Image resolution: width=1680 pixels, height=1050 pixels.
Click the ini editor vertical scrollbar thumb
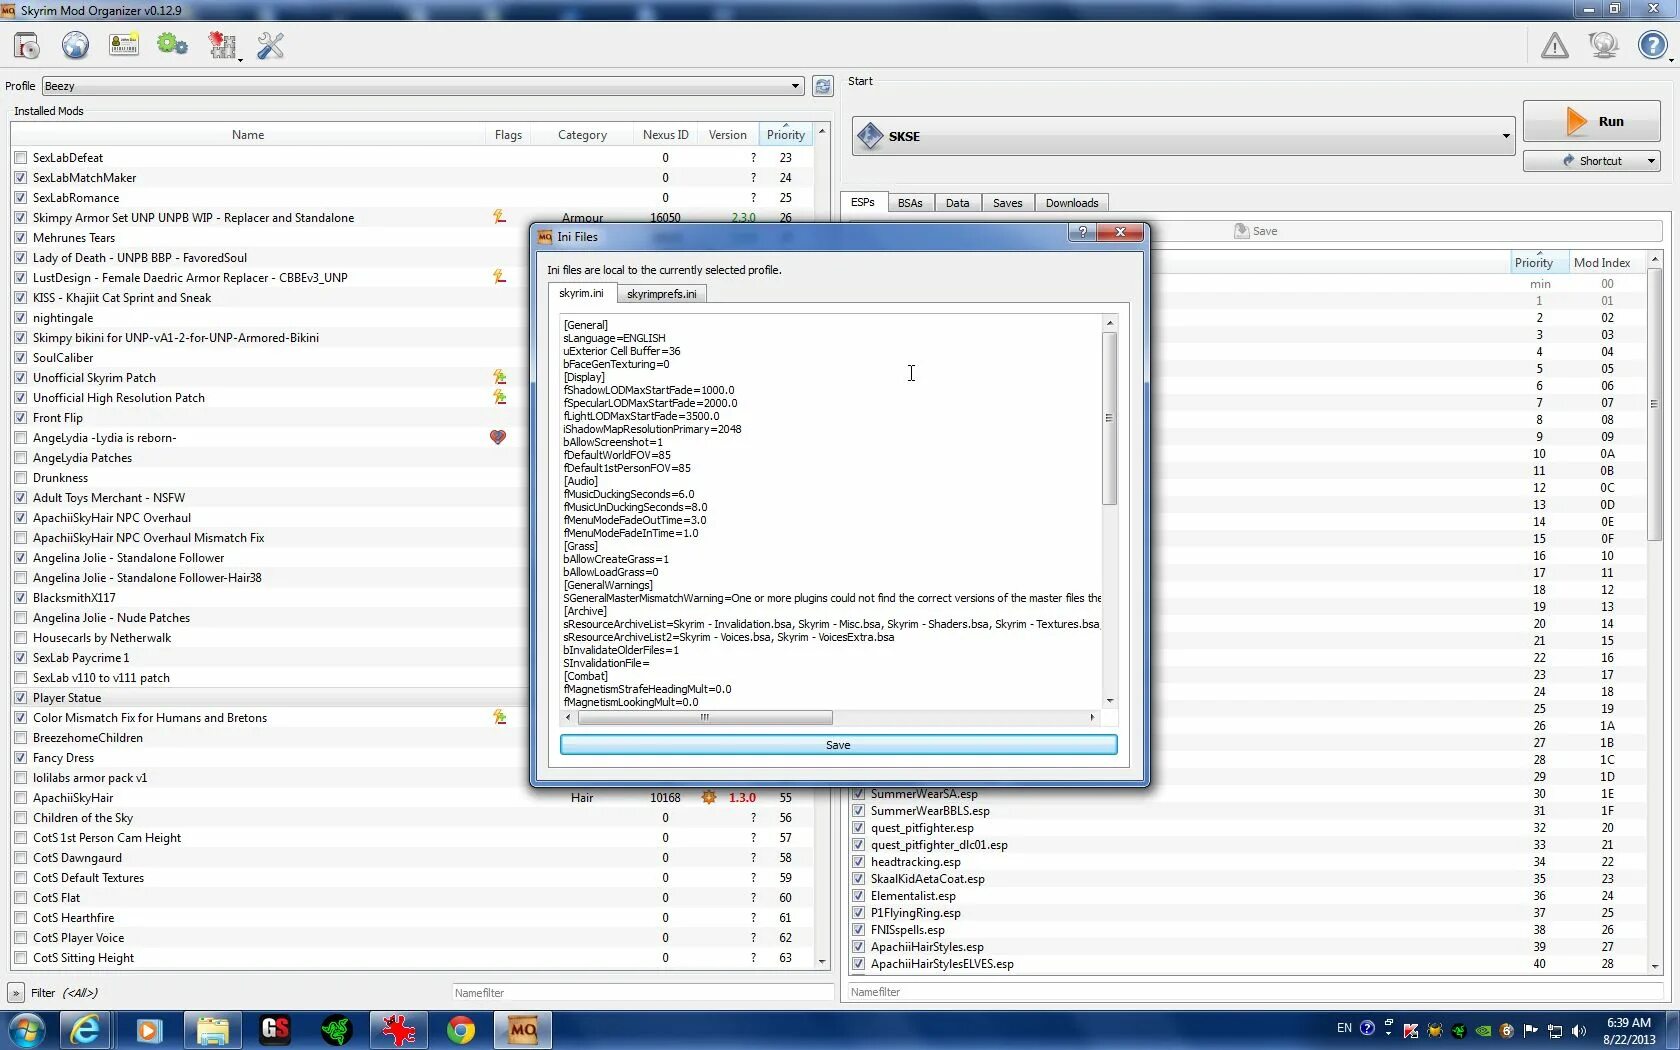[x=1109, y=418]
